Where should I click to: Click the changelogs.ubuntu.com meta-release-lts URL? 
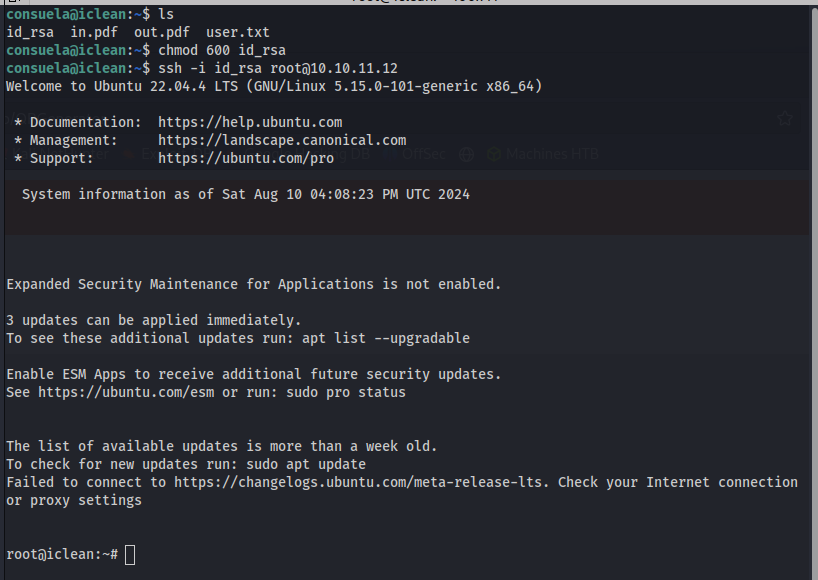click(x=358, y=482)
